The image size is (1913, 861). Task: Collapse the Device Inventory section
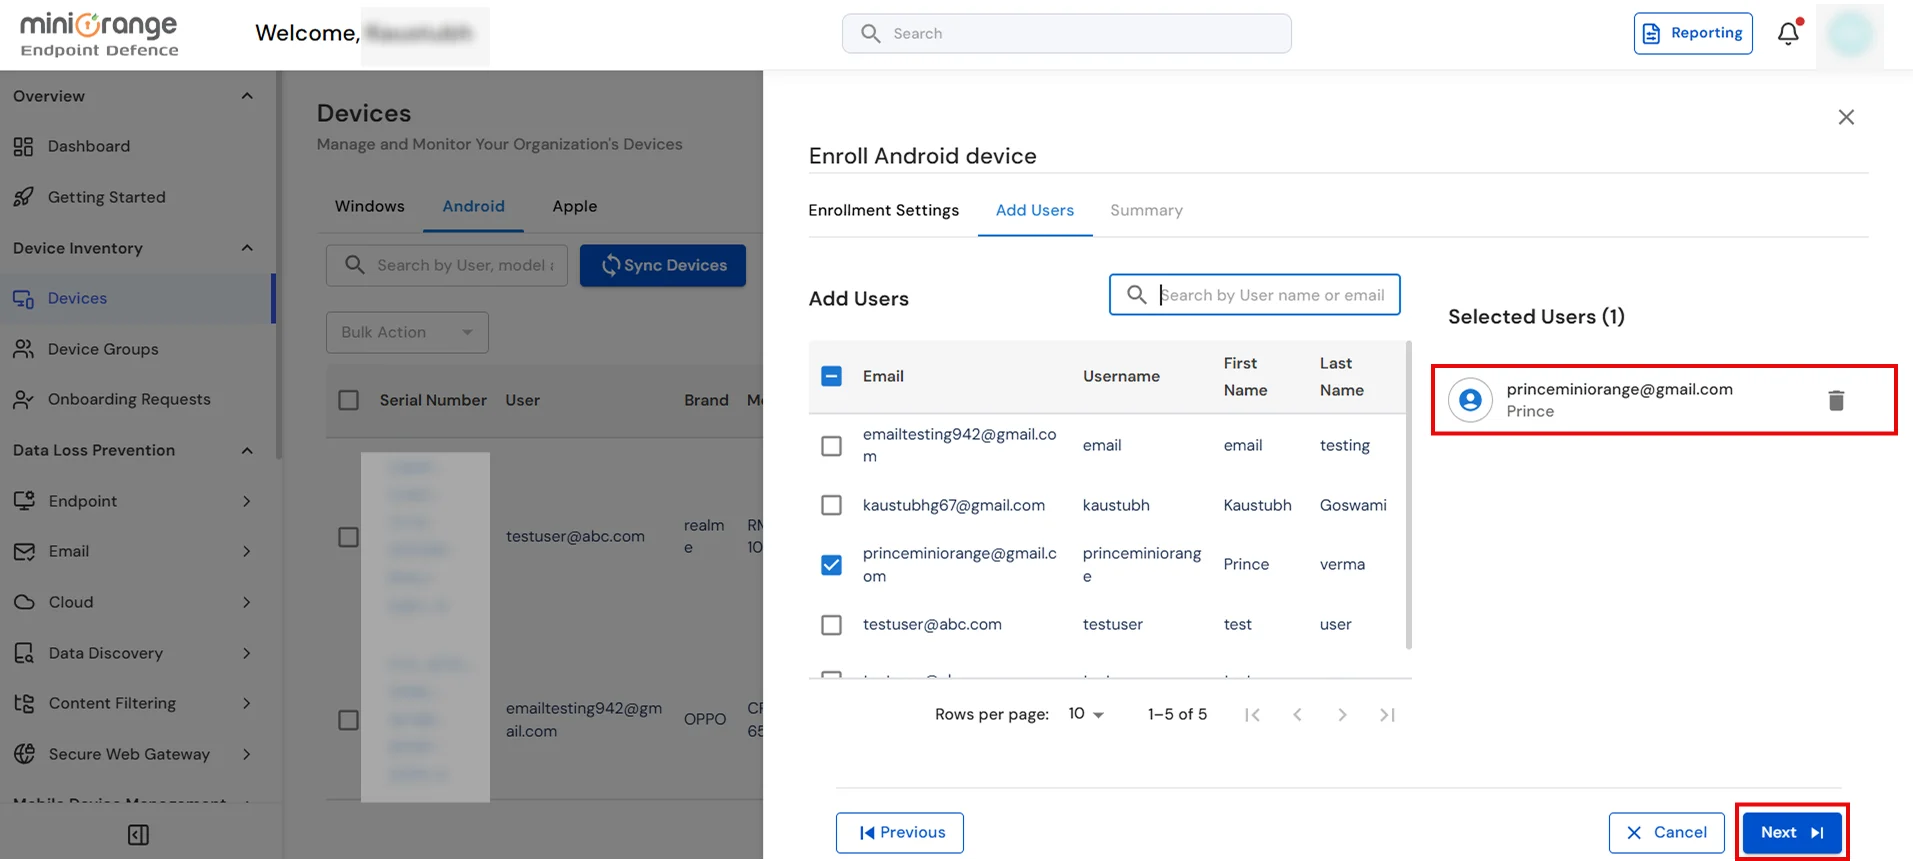247,248
